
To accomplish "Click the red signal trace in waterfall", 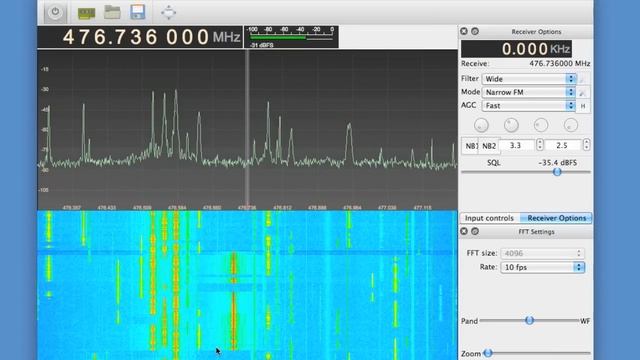I will pos(234,301).
